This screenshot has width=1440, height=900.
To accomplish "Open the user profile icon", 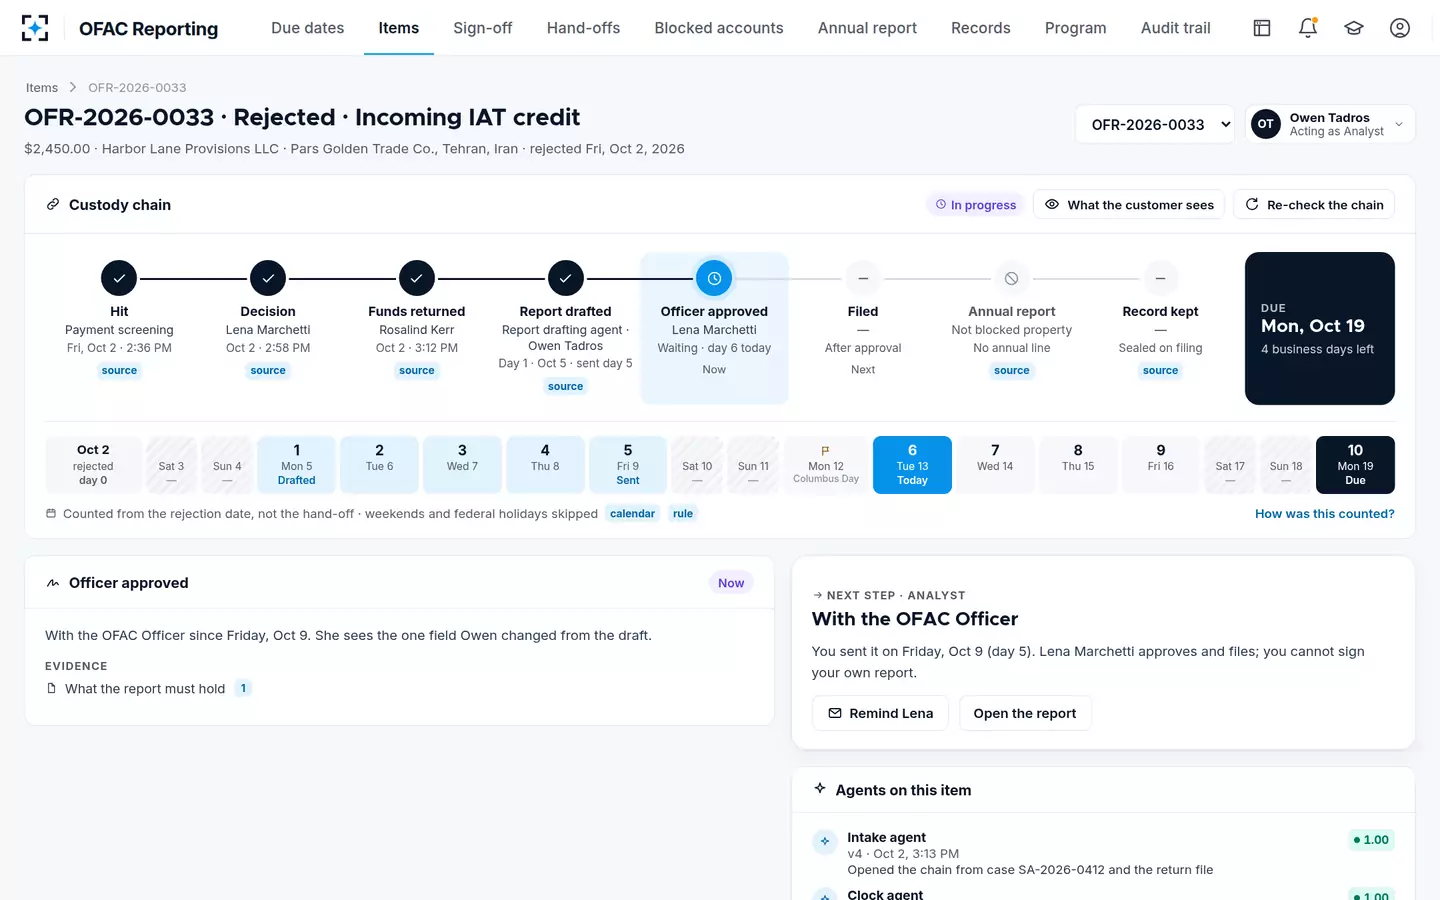I will (x=1400, y=28).
